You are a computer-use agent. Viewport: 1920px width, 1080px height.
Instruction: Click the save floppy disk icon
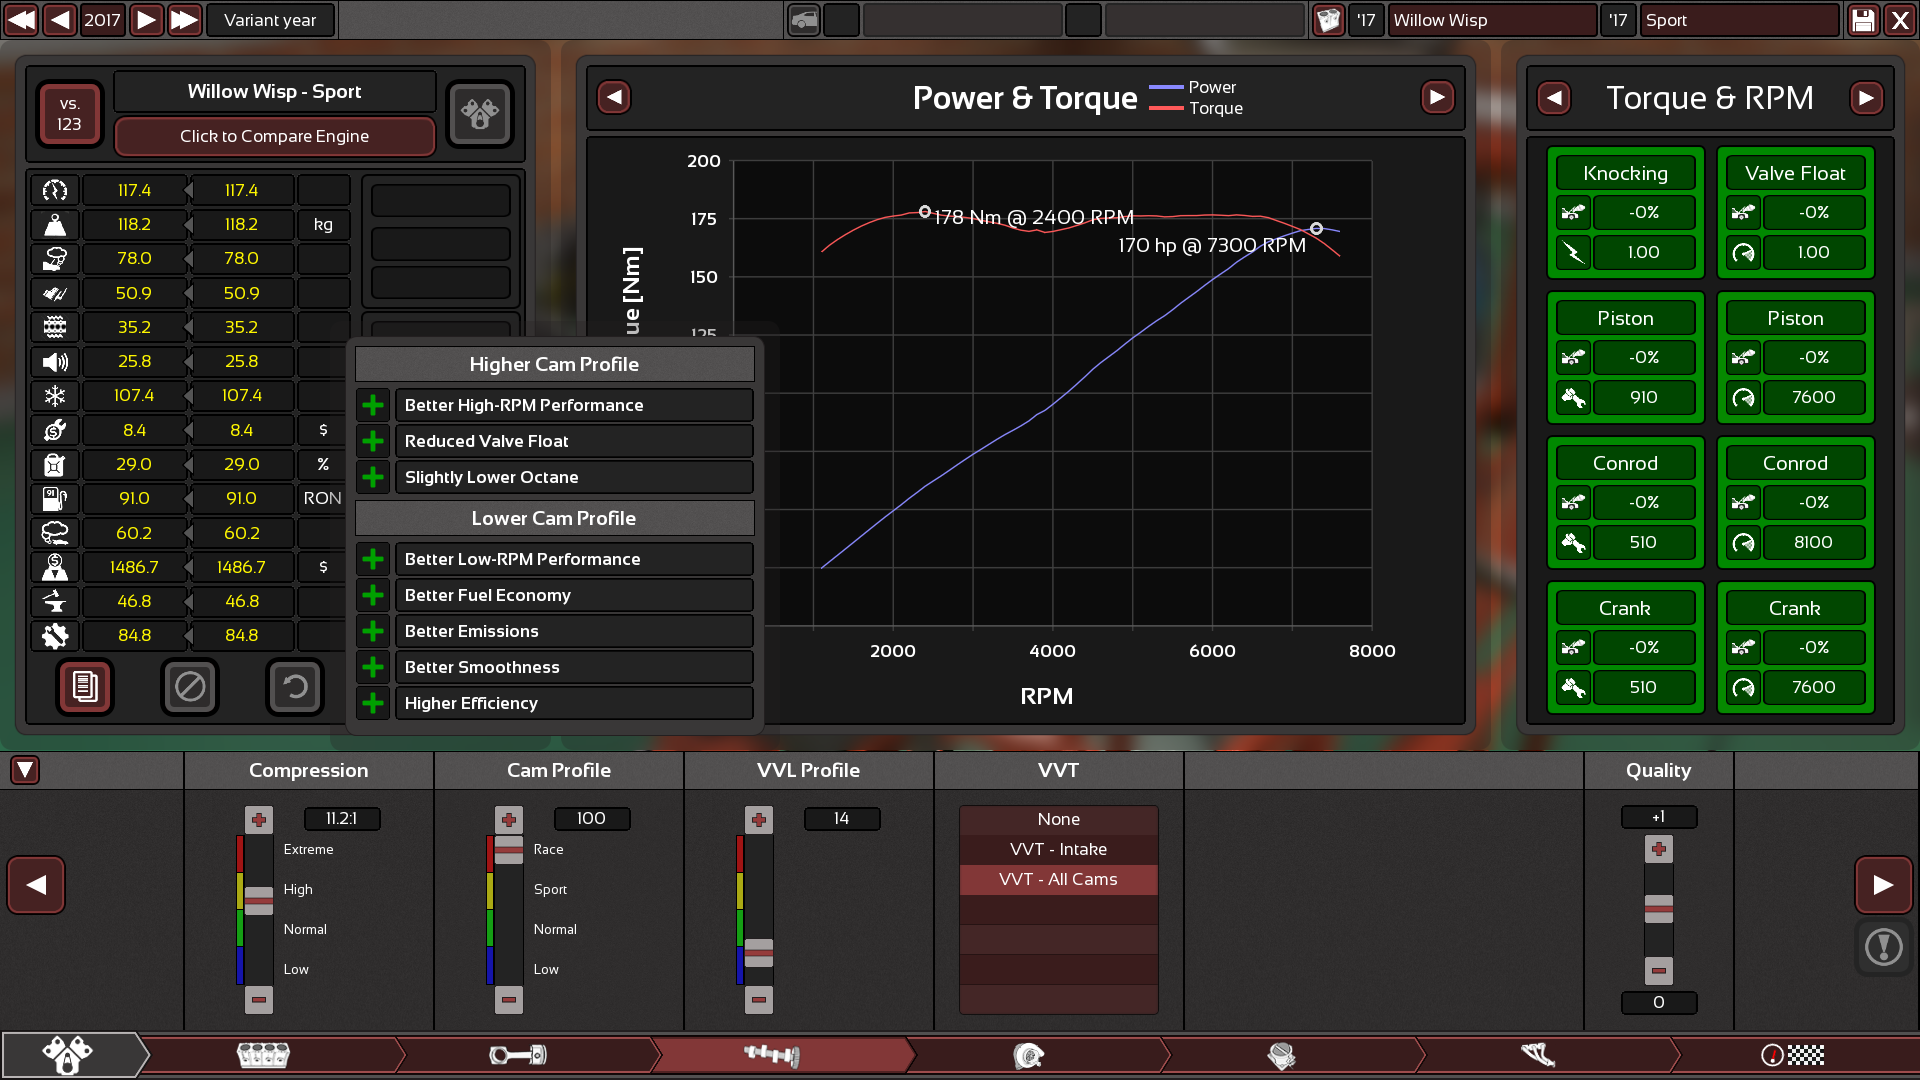tap(1863, 20)
